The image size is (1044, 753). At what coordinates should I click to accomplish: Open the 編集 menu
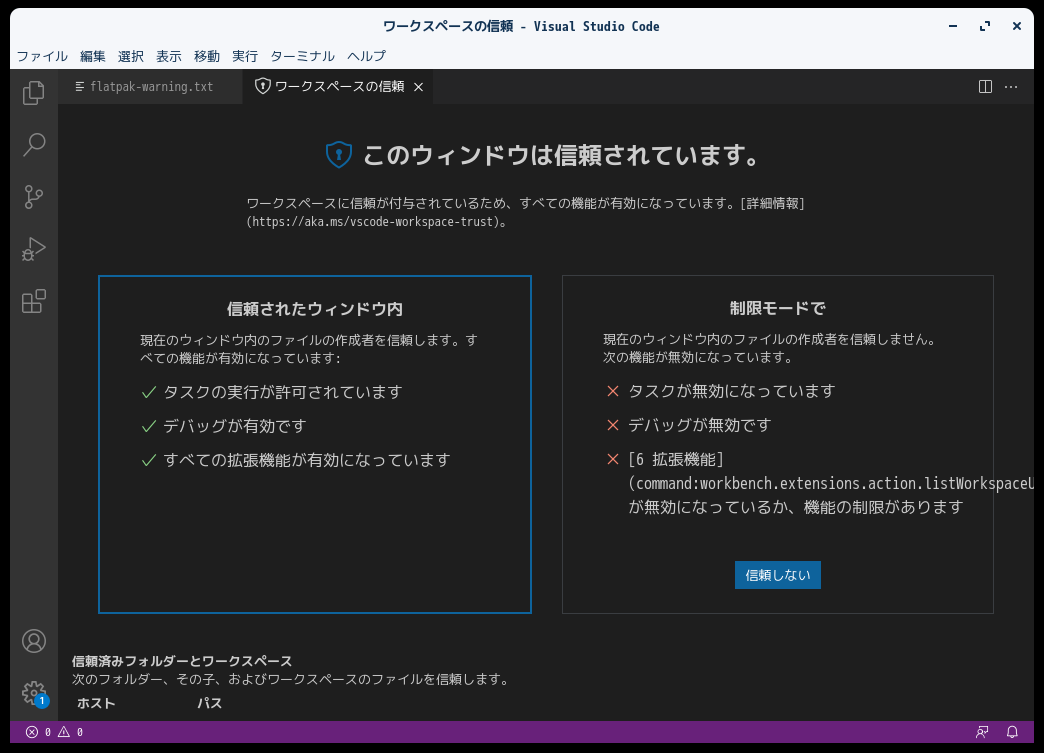93,56
